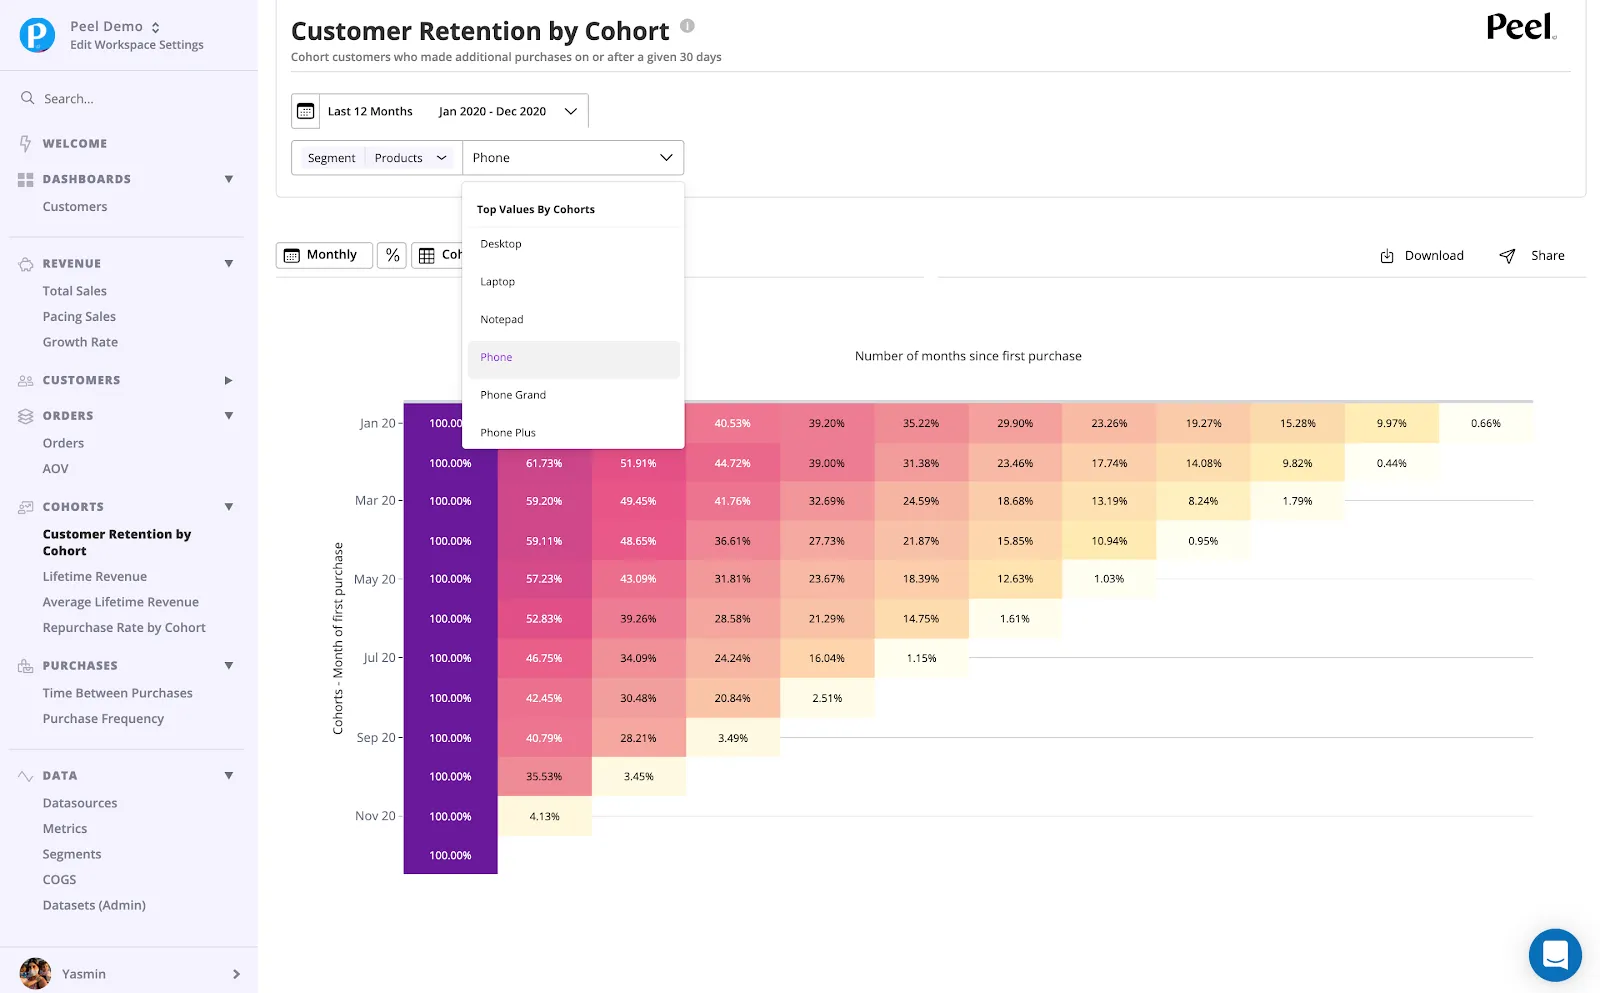Click the Peel workspace logo icon

(x=37, y=35)
